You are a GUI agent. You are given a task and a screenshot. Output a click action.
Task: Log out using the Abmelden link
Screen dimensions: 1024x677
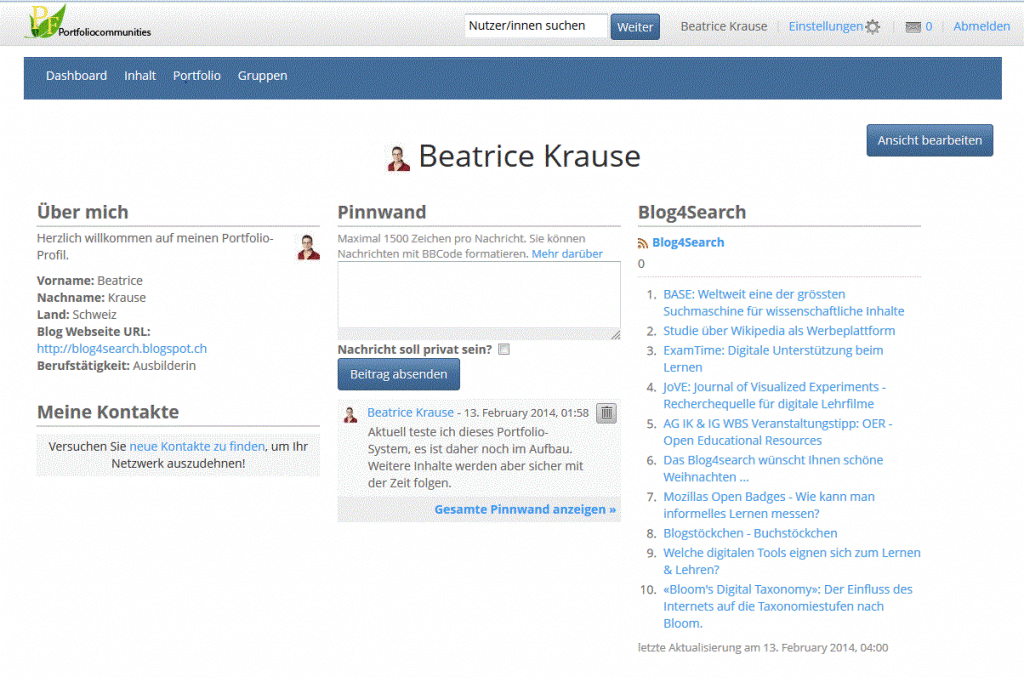pyautogui.click(x=982, y=27)
